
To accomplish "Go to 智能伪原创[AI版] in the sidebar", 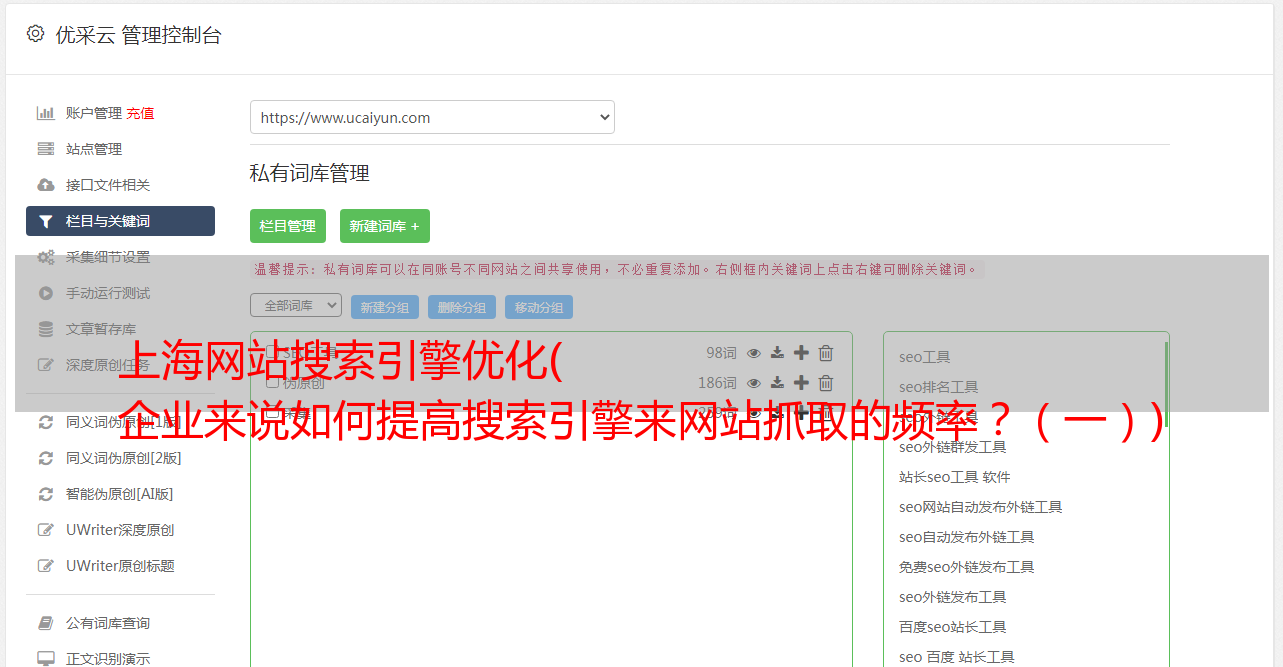I will (x=120, y=494).
